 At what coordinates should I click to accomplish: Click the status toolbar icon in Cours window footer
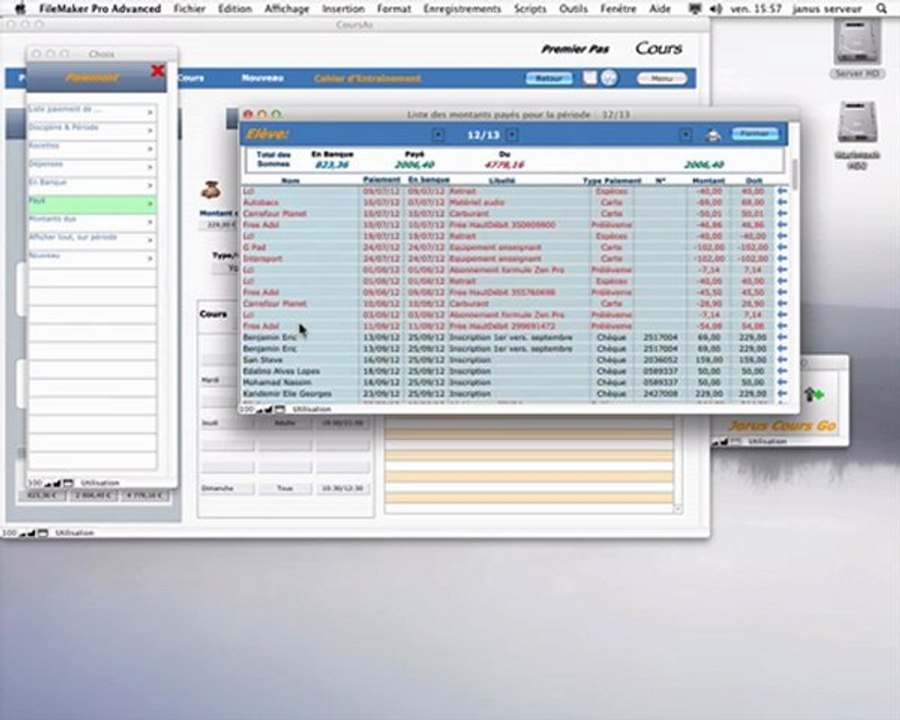[43, 533]
